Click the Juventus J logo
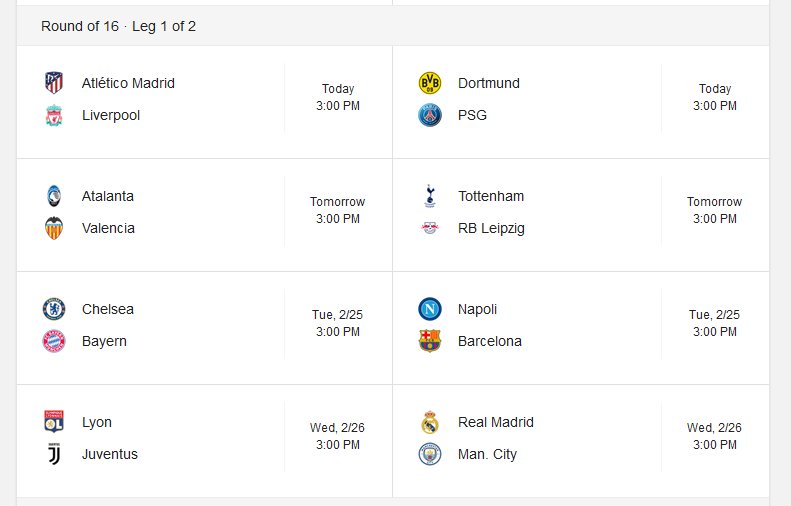The width and height of the screenshot is (791, 506). 54,454
